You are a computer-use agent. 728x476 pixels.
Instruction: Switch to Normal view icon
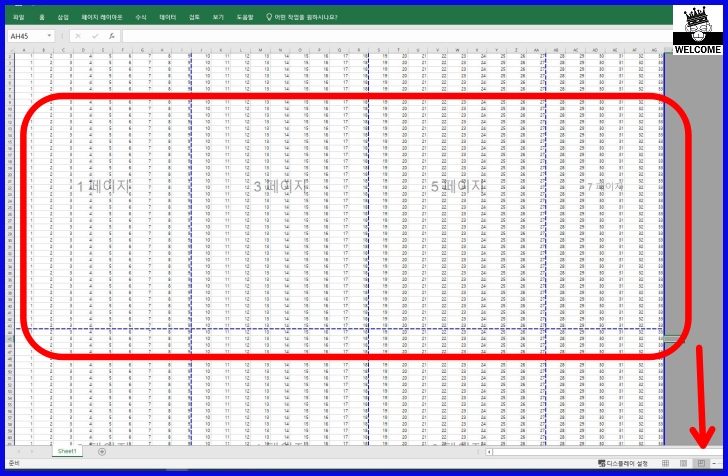coord(665,463)
